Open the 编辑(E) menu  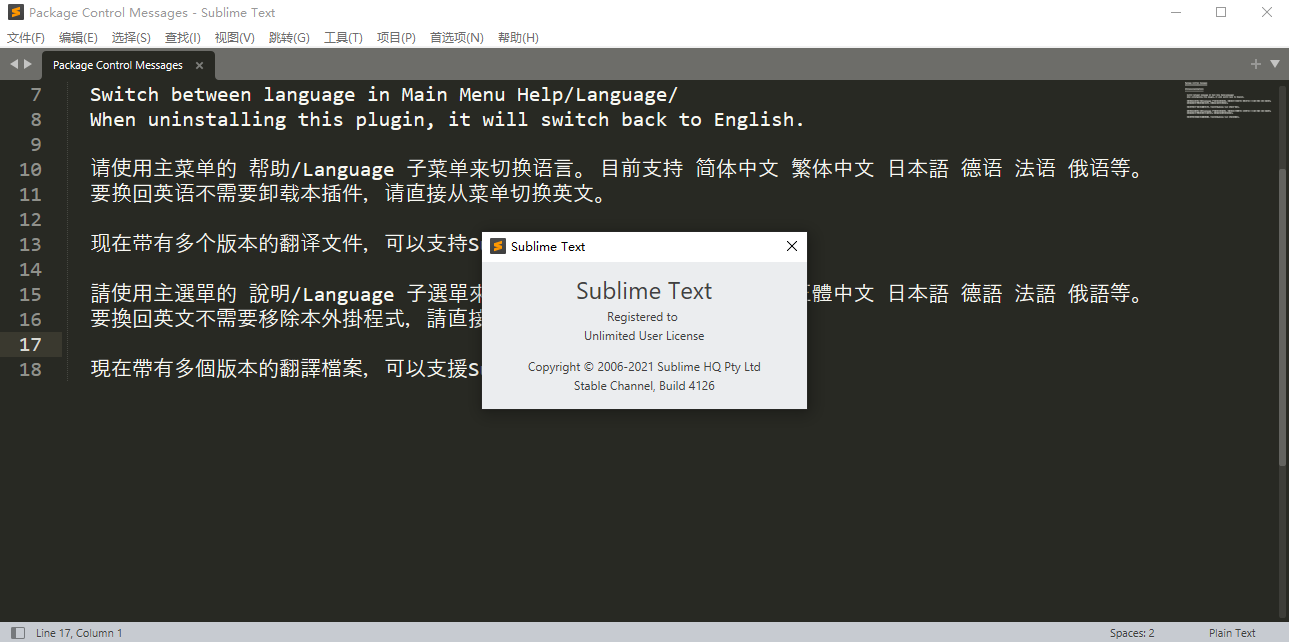point(78,38)
